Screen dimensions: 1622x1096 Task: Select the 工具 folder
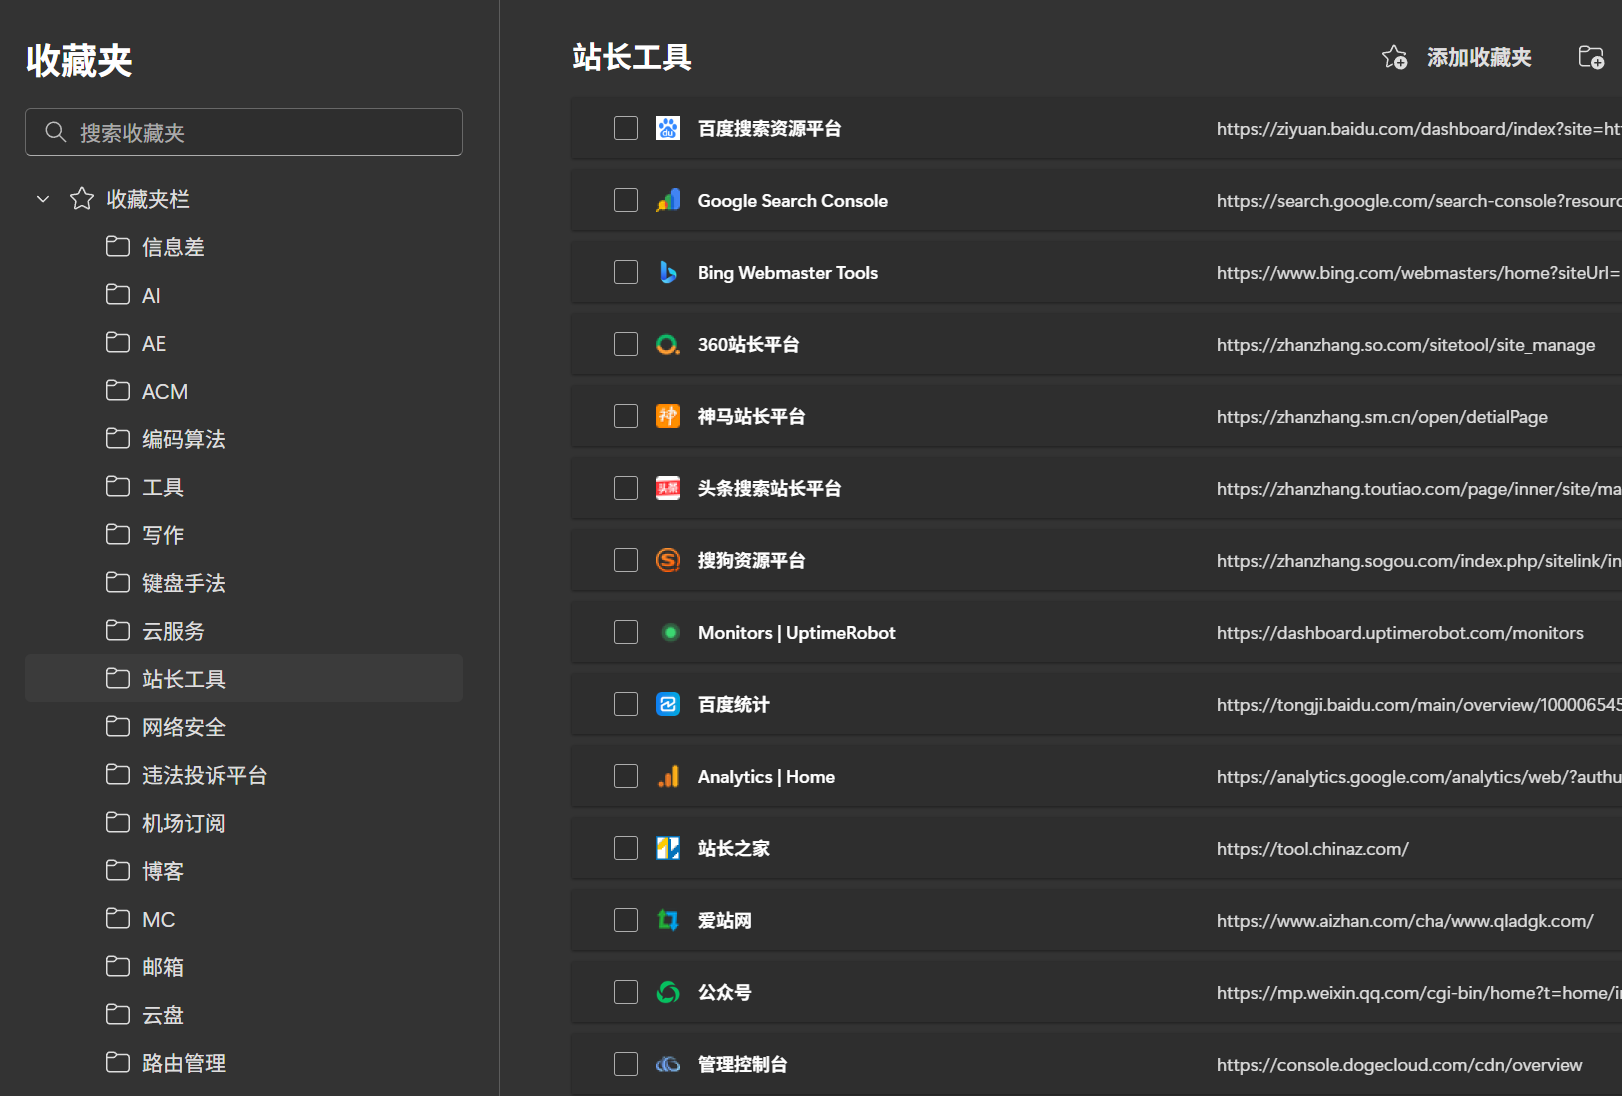pos(244,487)
